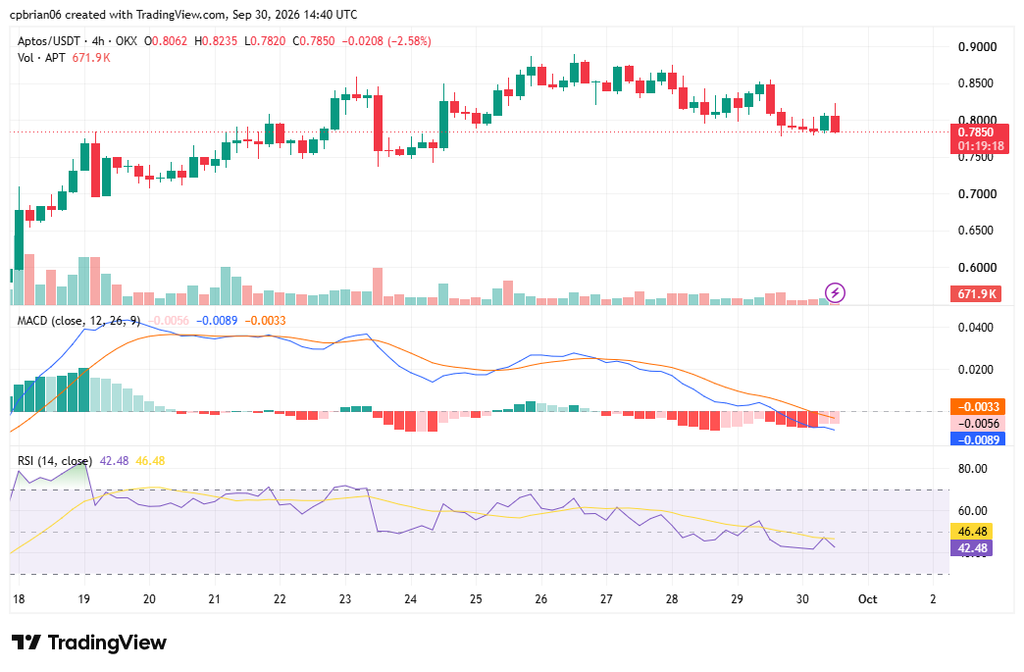Click the RSI legend value 46.48
The image size is (1024, 672).
click(x=150, y=461)
